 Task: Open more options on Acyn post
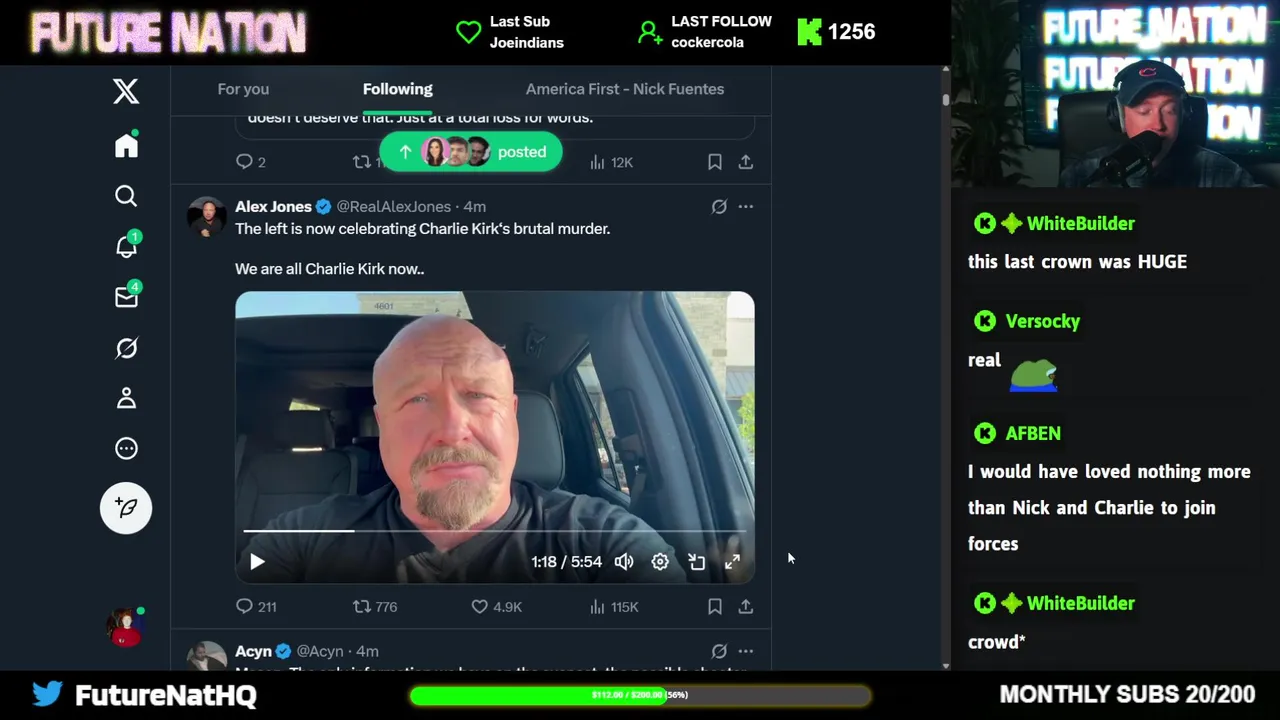746,651
